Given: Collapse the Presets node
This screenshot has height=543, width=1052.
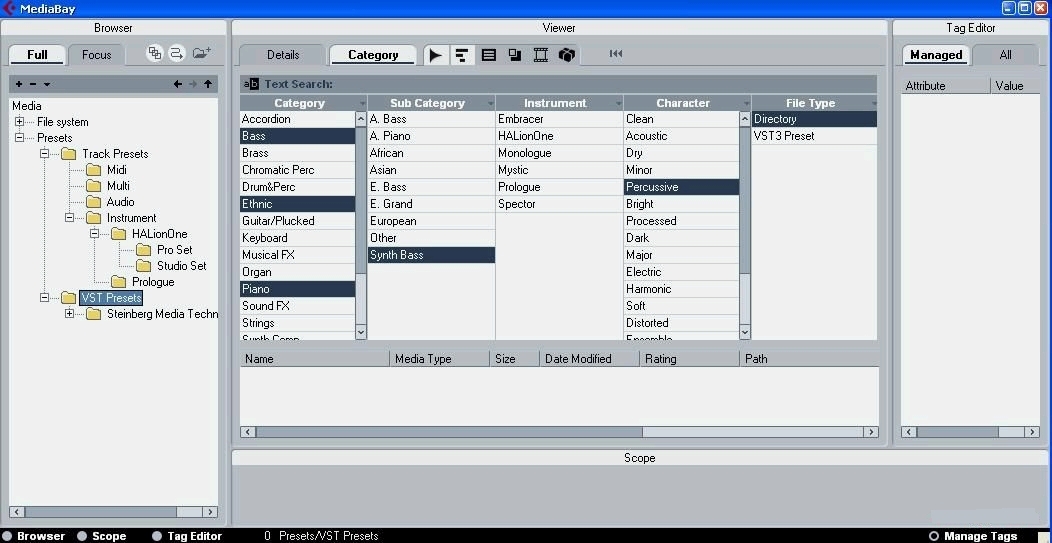Looking at the screenshot, I should click(x=19, y=138).
